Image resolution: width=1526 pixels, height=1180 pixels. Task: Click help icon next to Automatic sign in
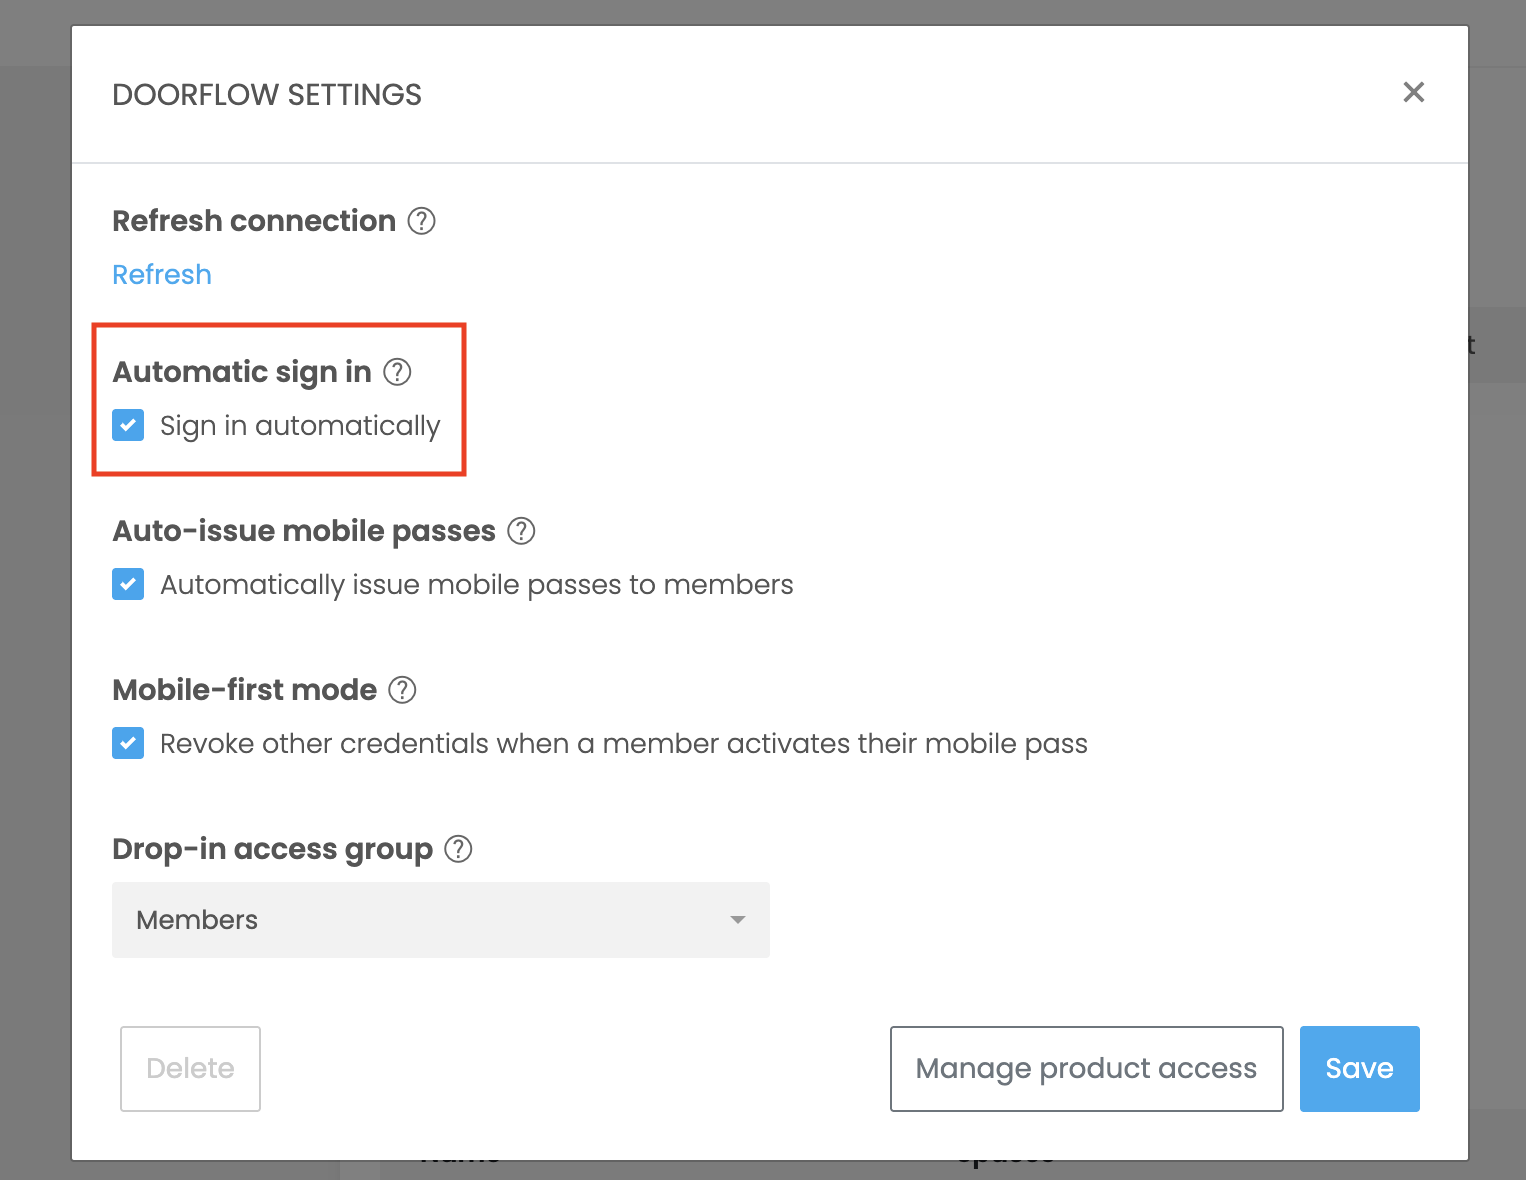(398, 372)
